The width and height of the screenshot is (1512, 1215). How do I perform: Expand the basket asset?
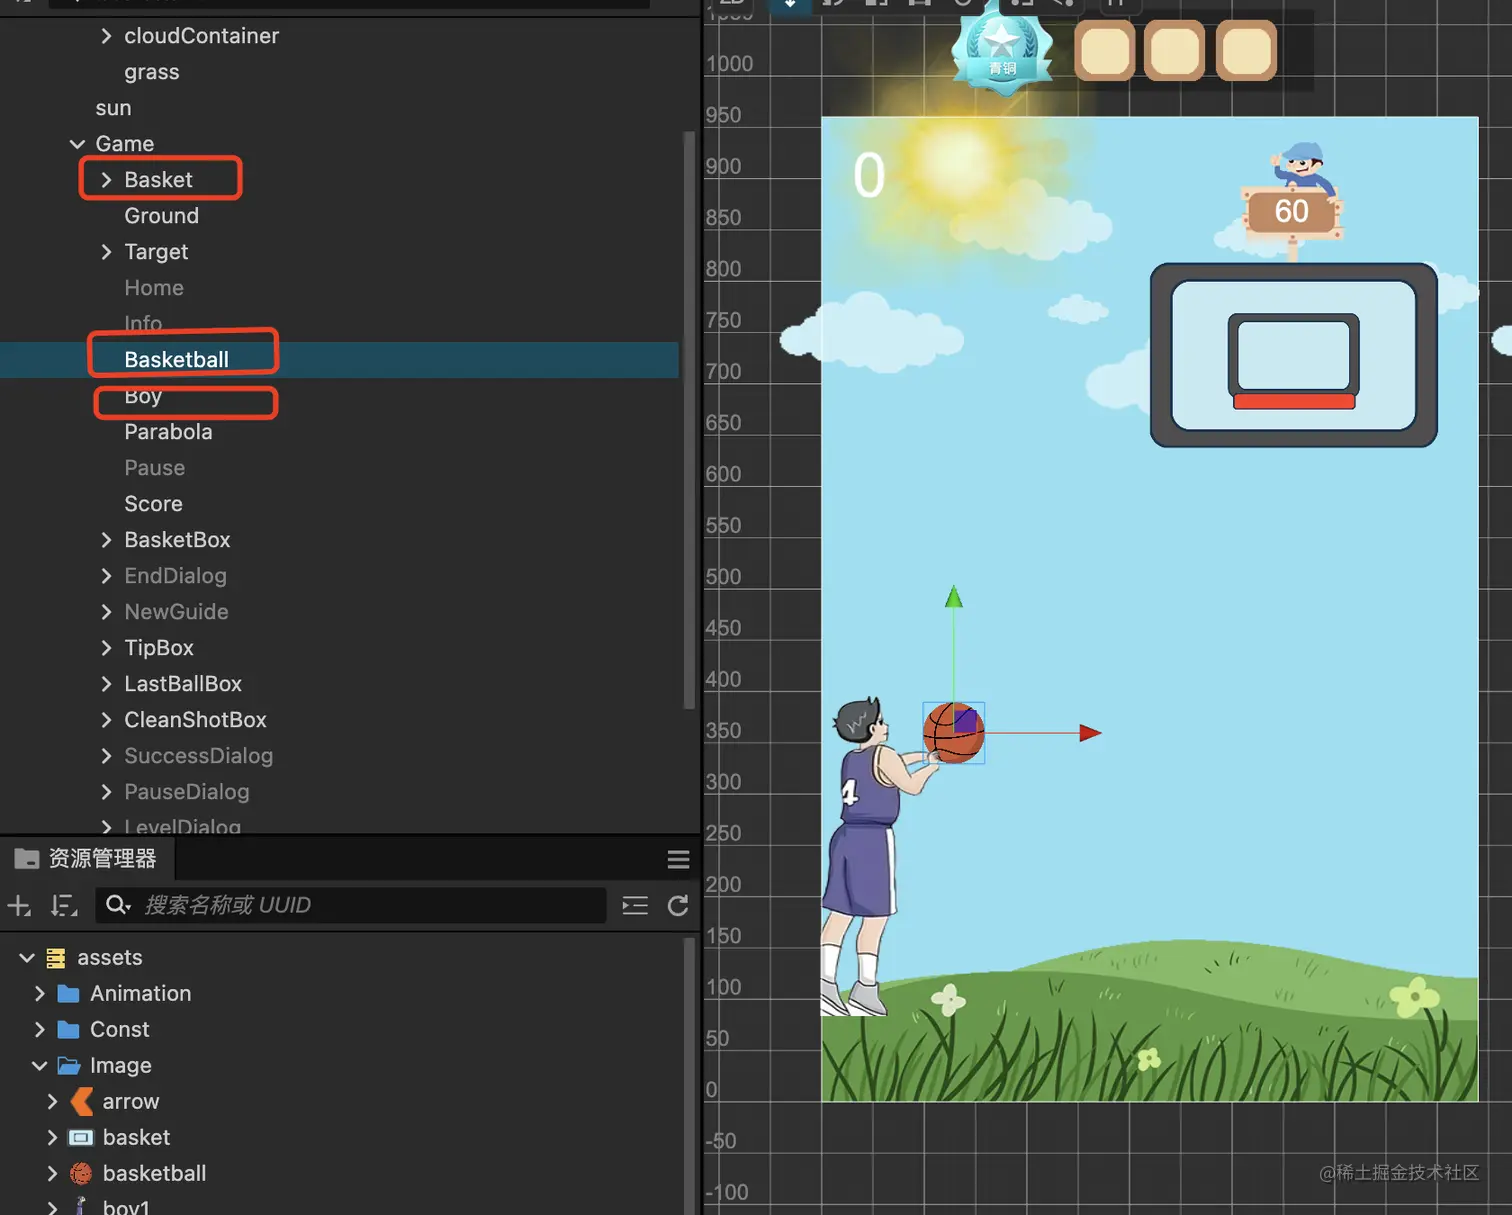(53, 1138)
